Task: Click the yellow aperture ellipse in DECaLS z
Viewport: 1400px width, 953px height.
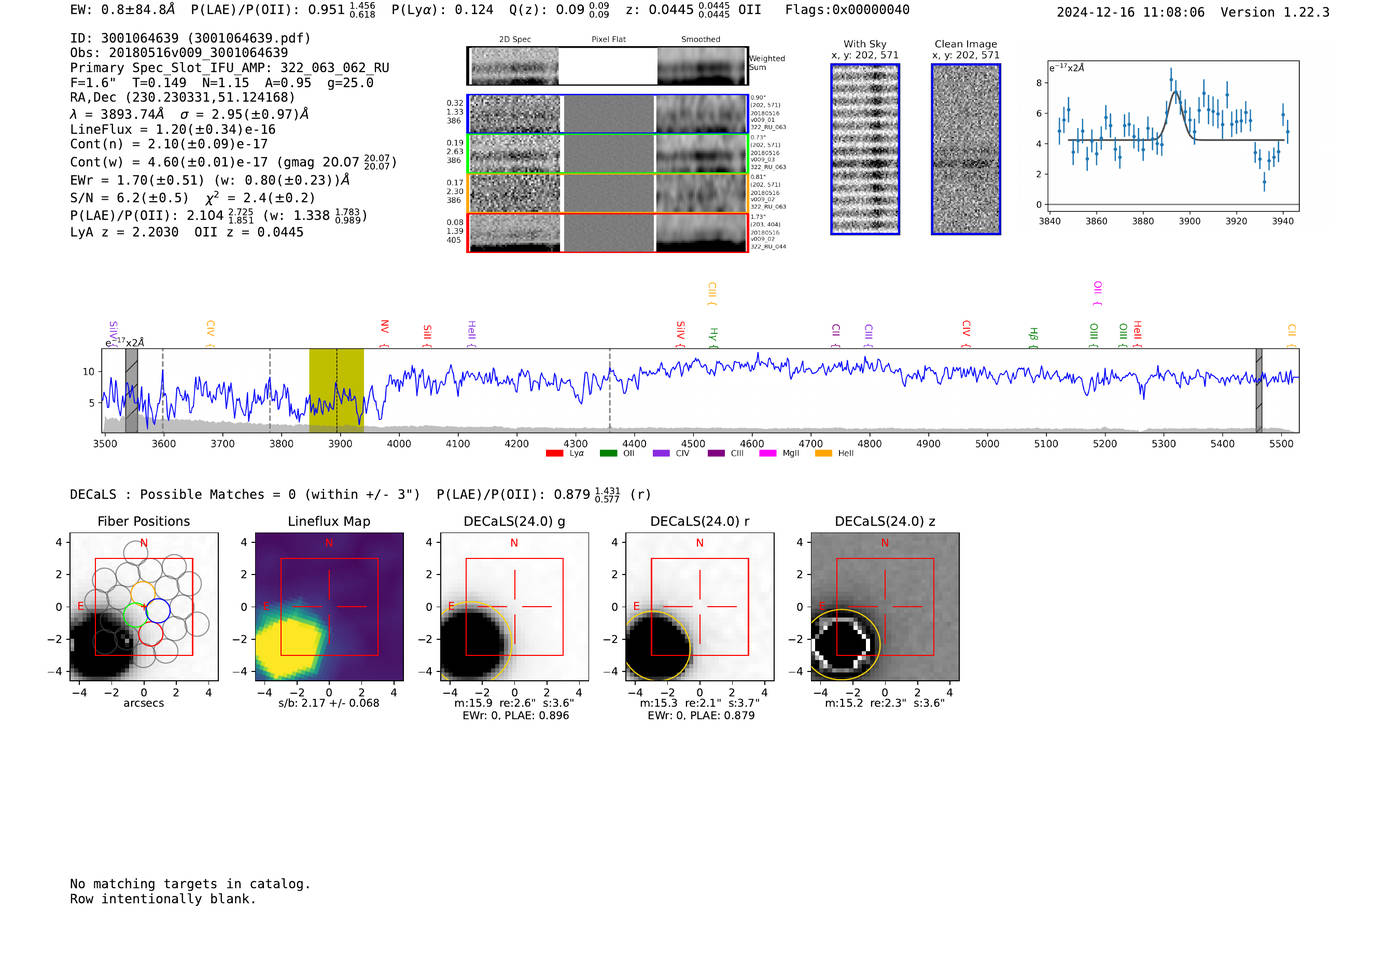Action: click(x=845, y=644)
